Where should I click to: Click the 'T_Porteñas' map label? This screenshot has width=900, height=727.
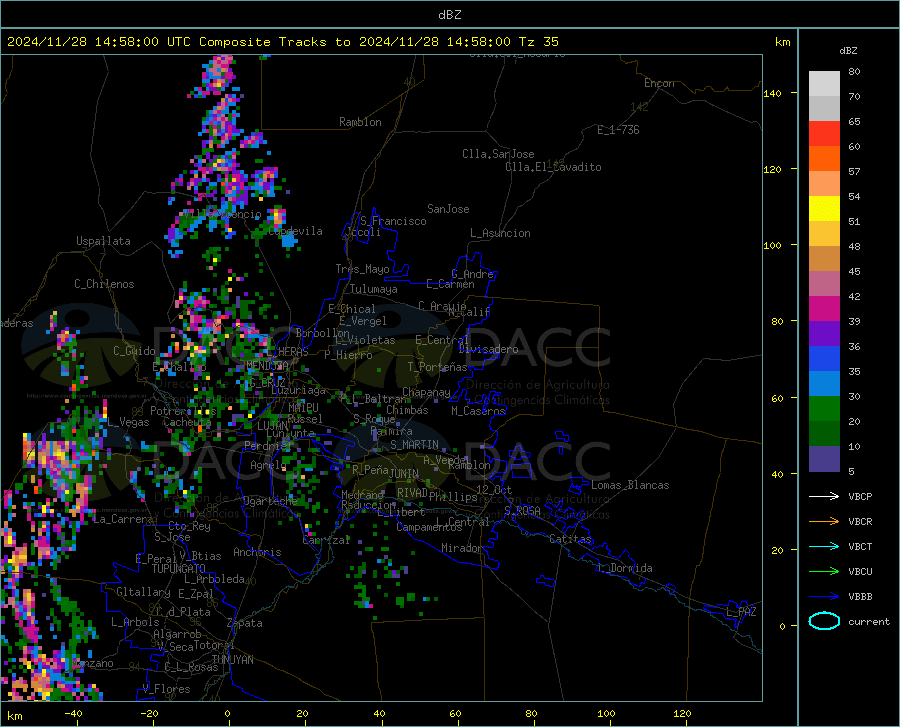coord(437,367)
